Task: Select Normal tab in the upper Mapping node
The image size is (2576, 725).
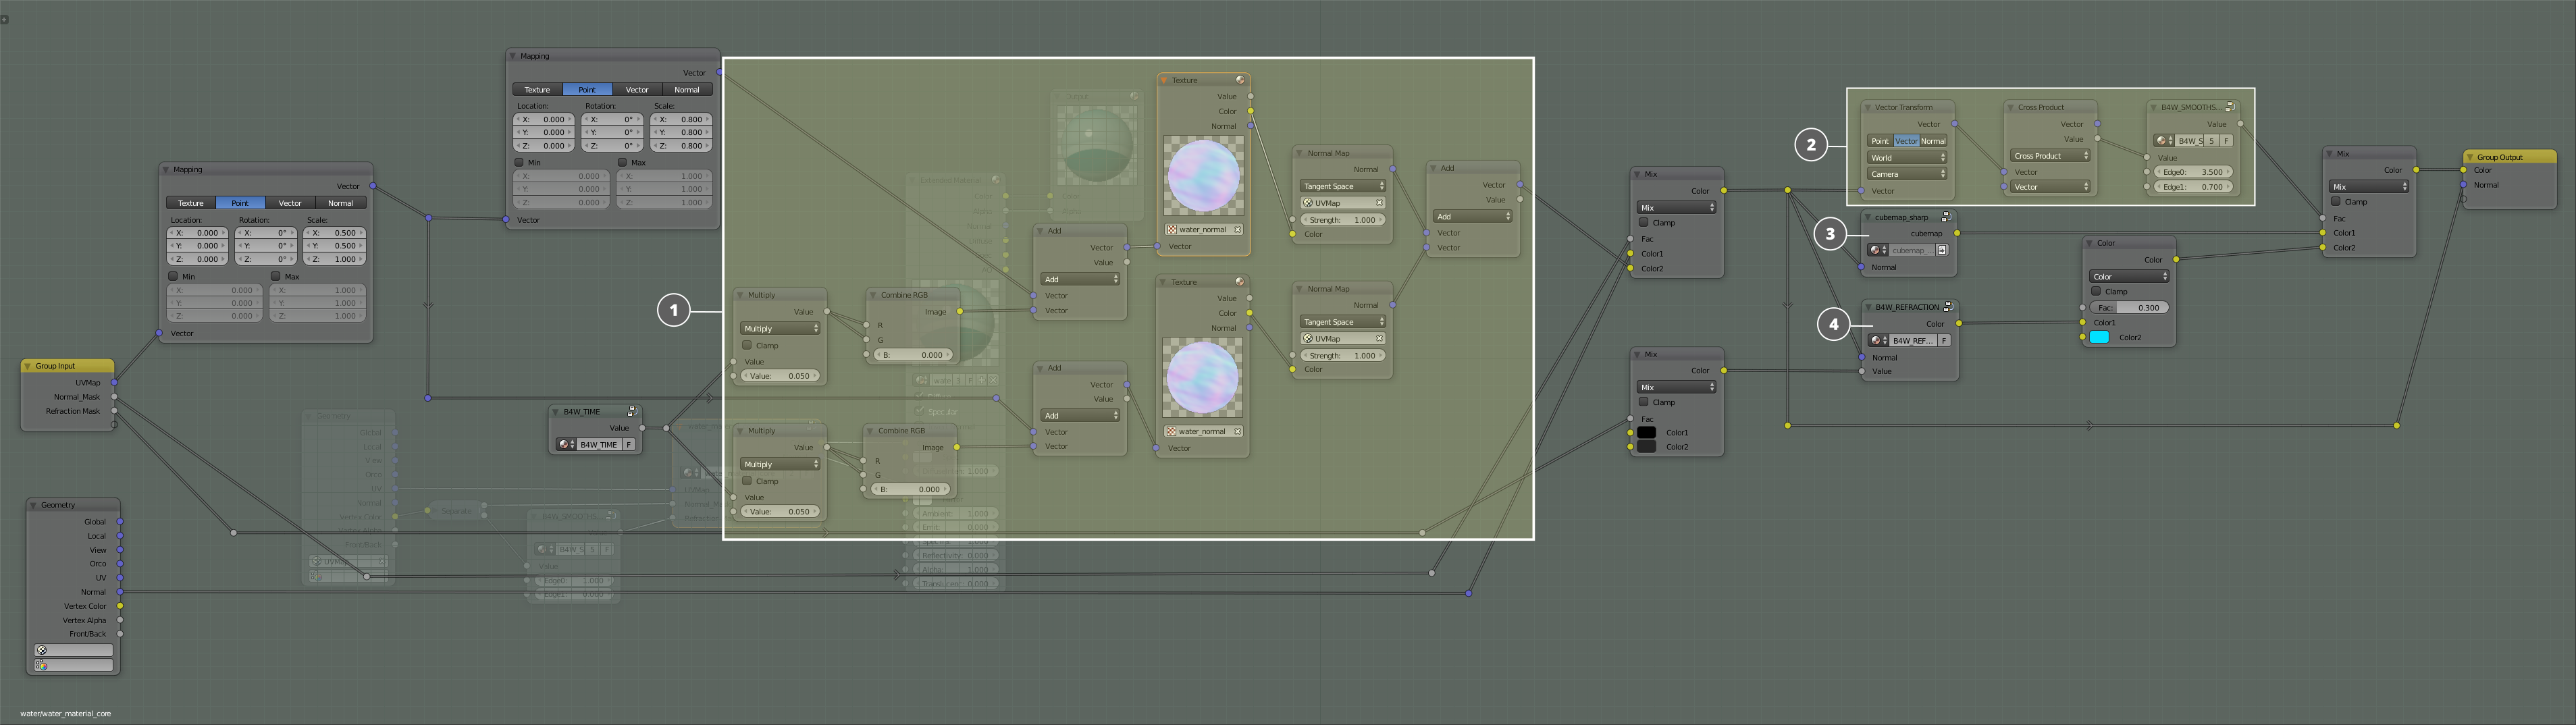Action: click(687, 90)
